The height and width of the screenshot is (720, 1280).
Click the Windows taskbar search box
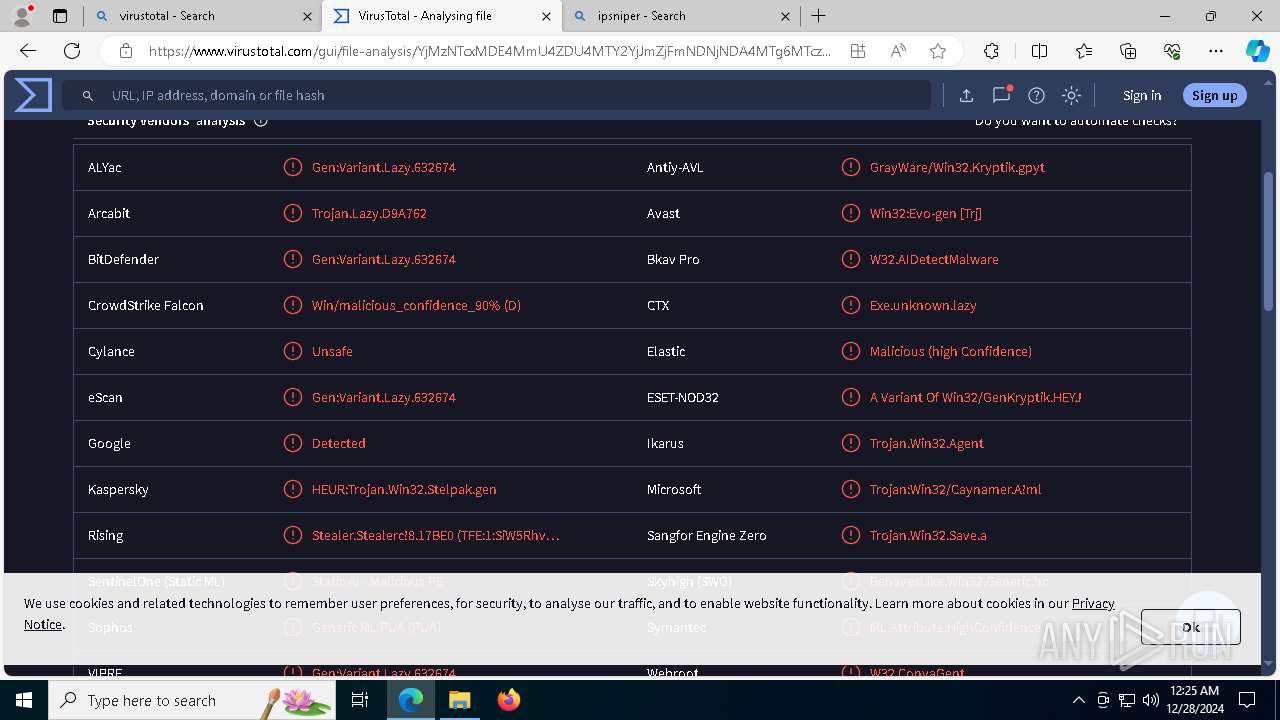(192, 700)
